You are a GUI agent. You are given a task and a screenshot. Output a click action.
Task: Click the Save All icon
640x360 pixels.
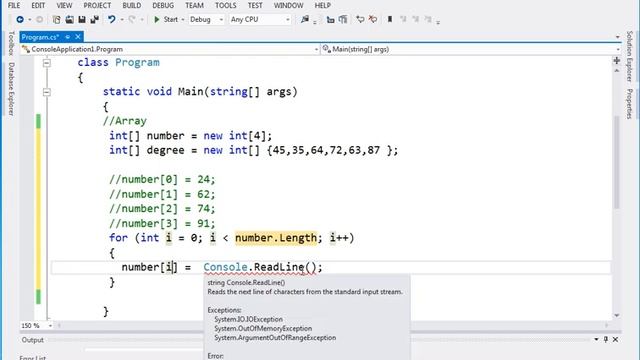click(x=95, y=19)
